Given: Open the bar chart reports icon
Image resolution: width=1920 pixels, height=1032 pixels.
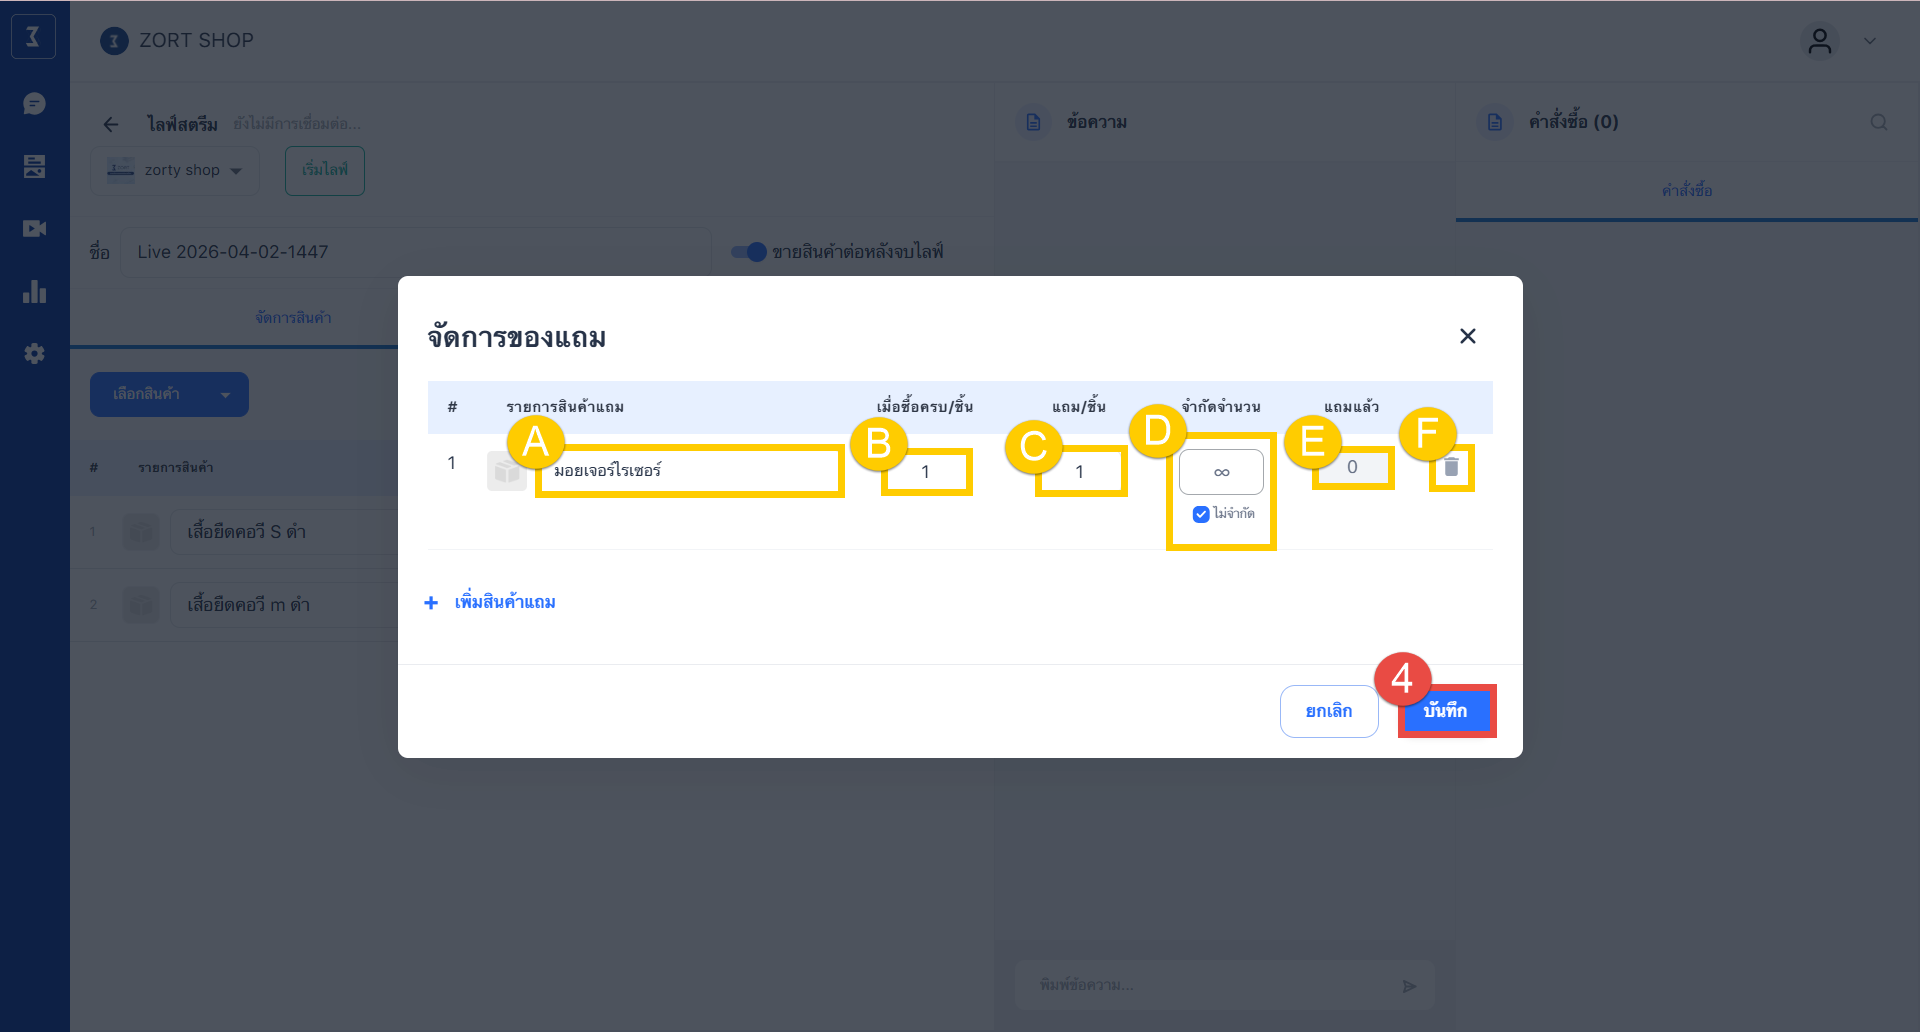Looking at the screenshot, I should tap(34, 291).
